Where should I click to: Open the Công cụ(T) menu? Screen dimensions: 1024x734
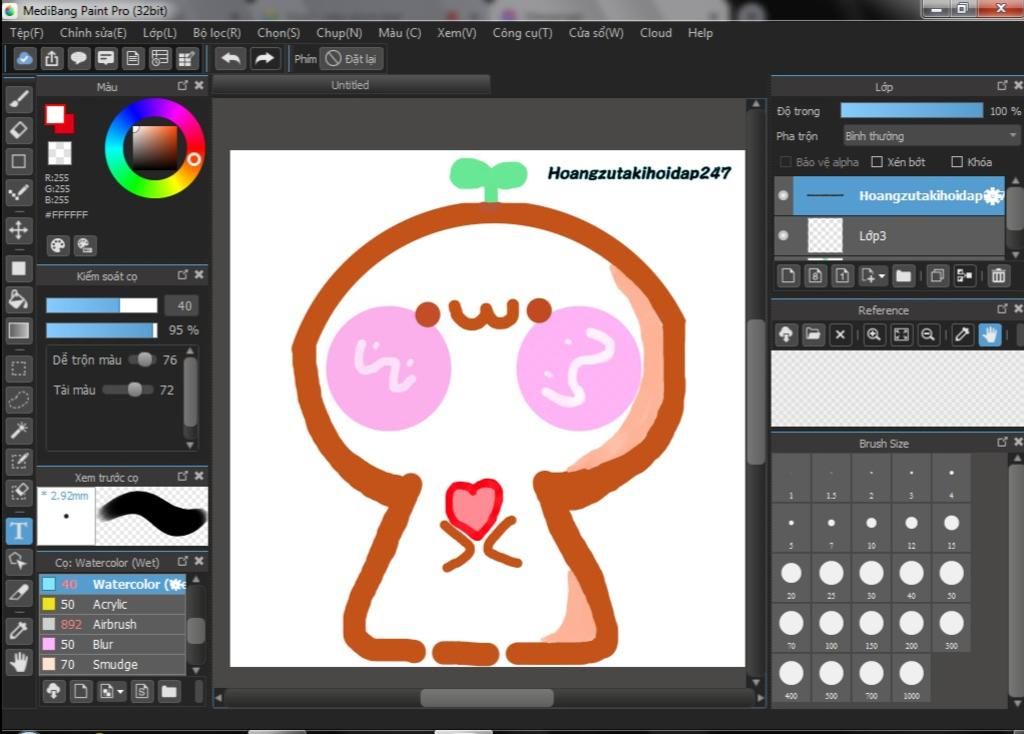pyautogui.click(x=522, y=33)
